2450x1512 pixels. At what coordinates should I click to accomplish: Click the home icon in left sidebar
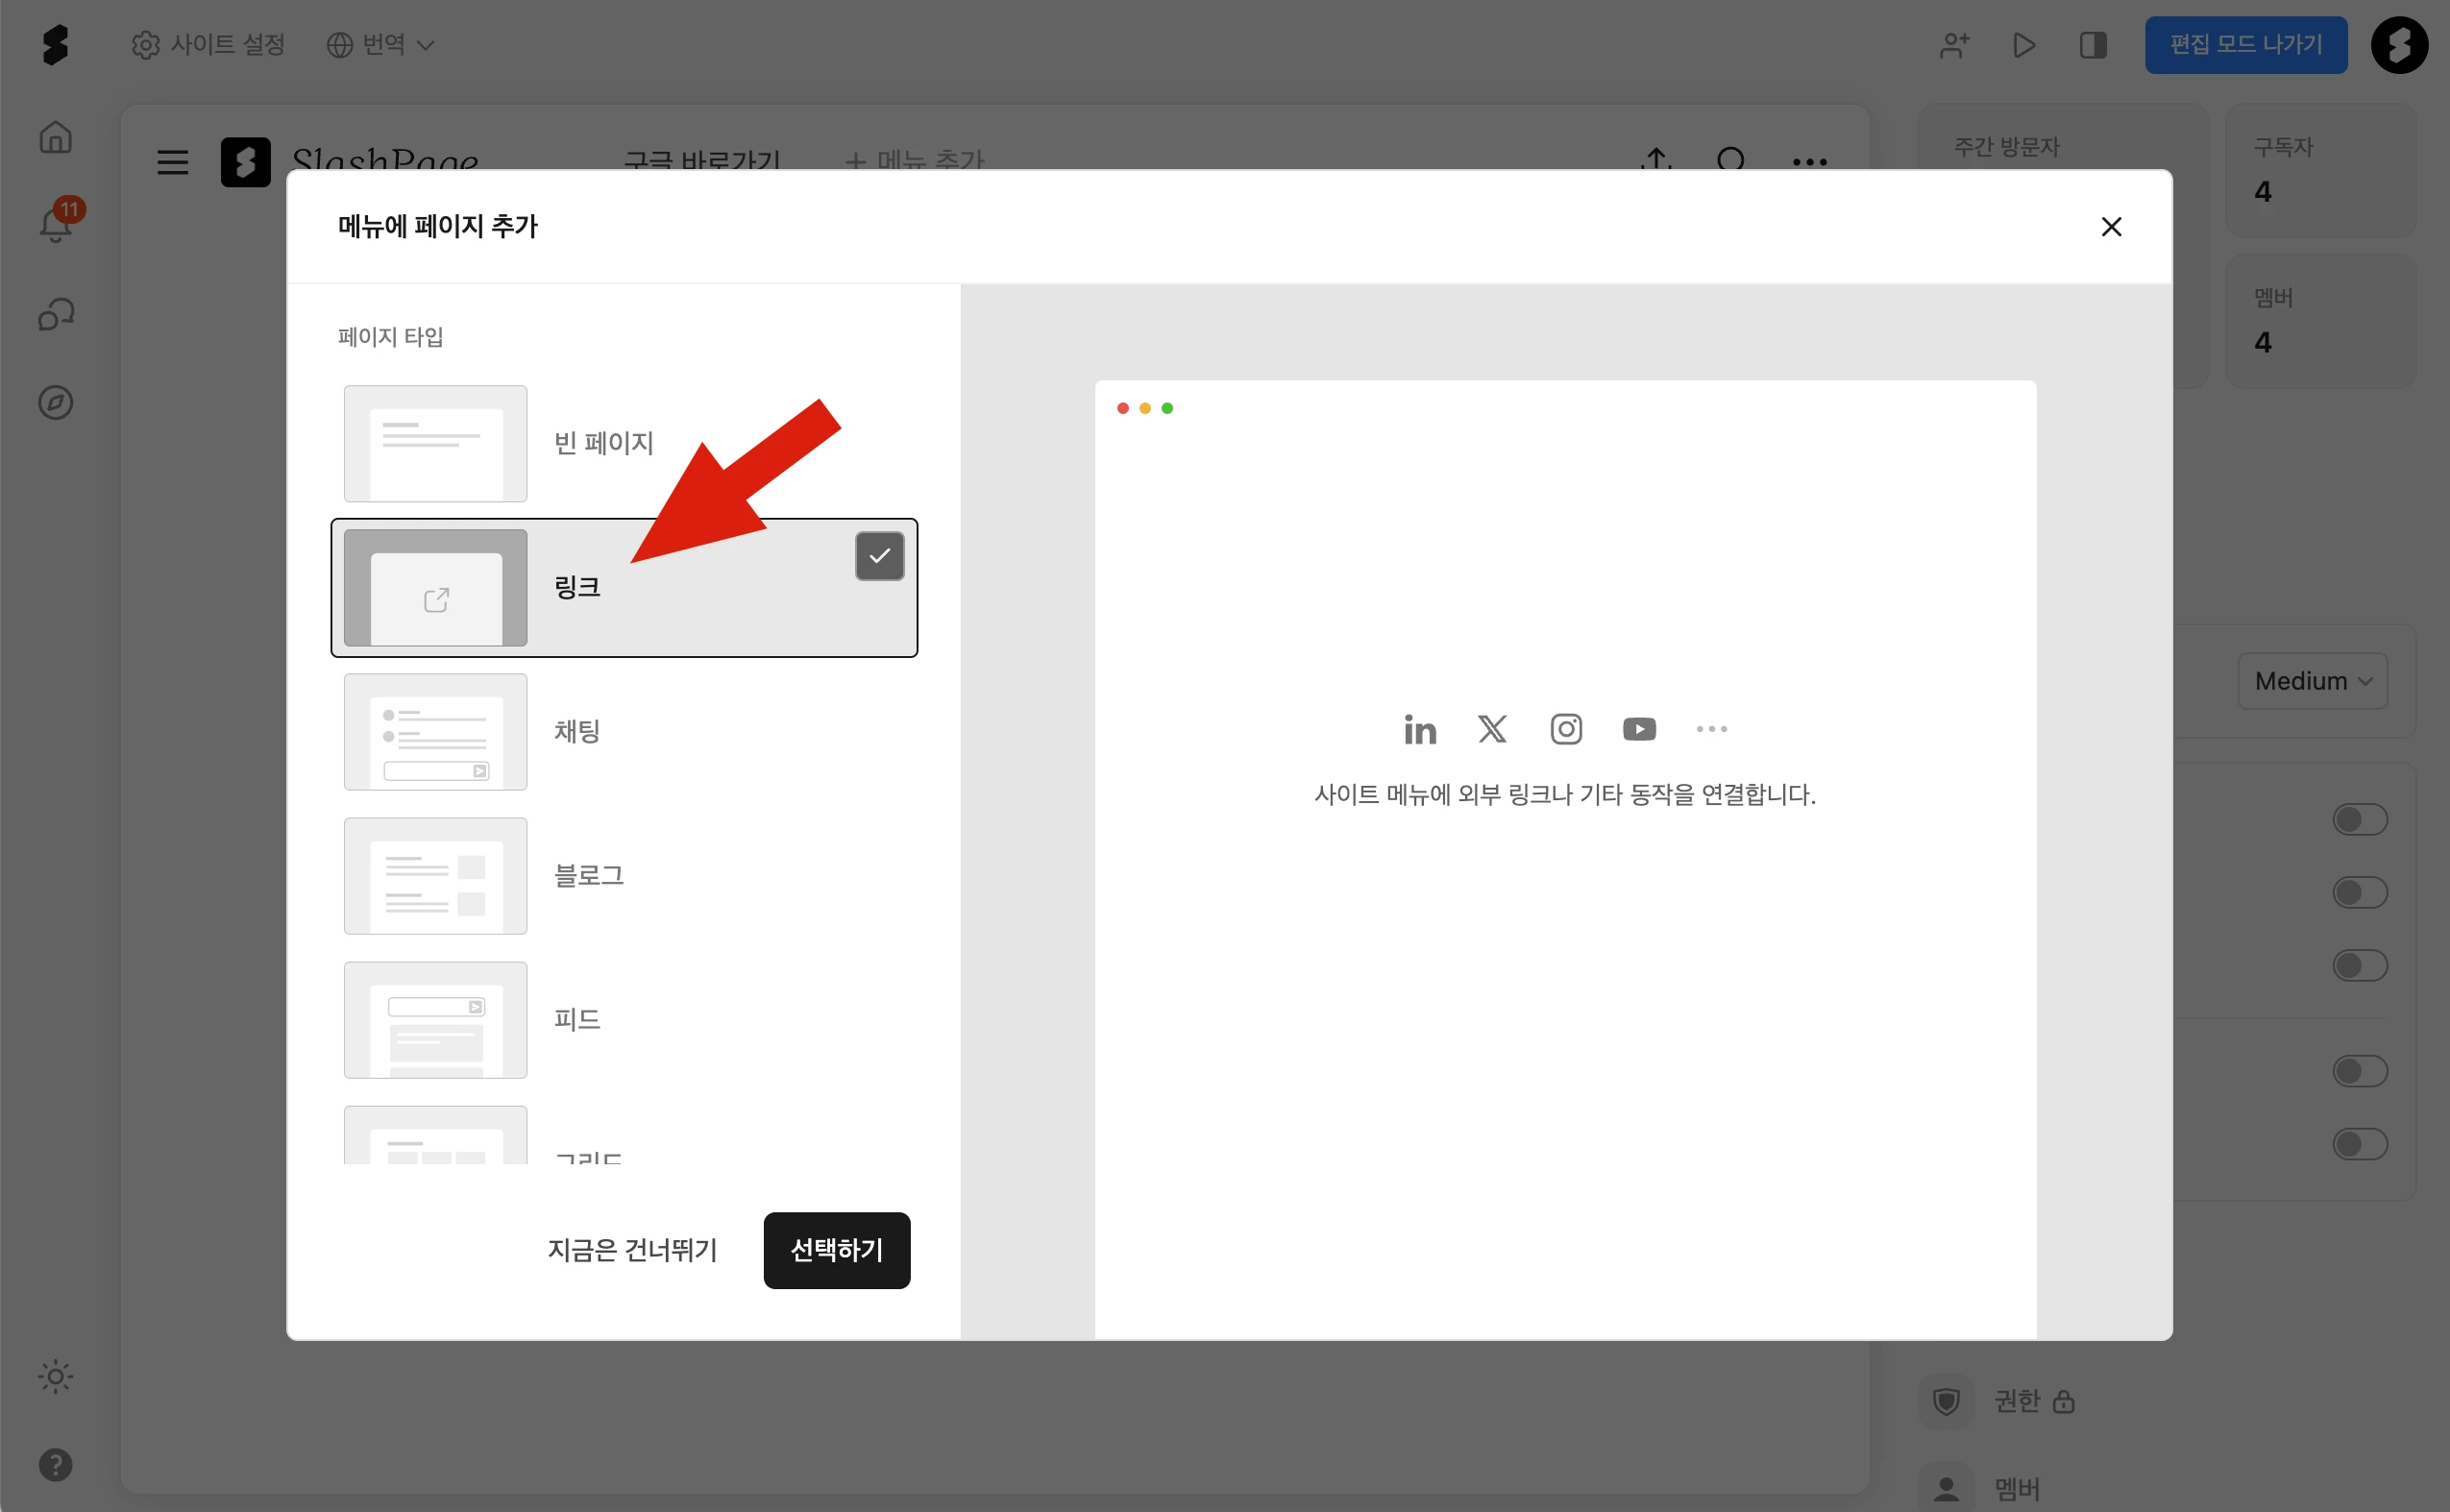(55, 137)
